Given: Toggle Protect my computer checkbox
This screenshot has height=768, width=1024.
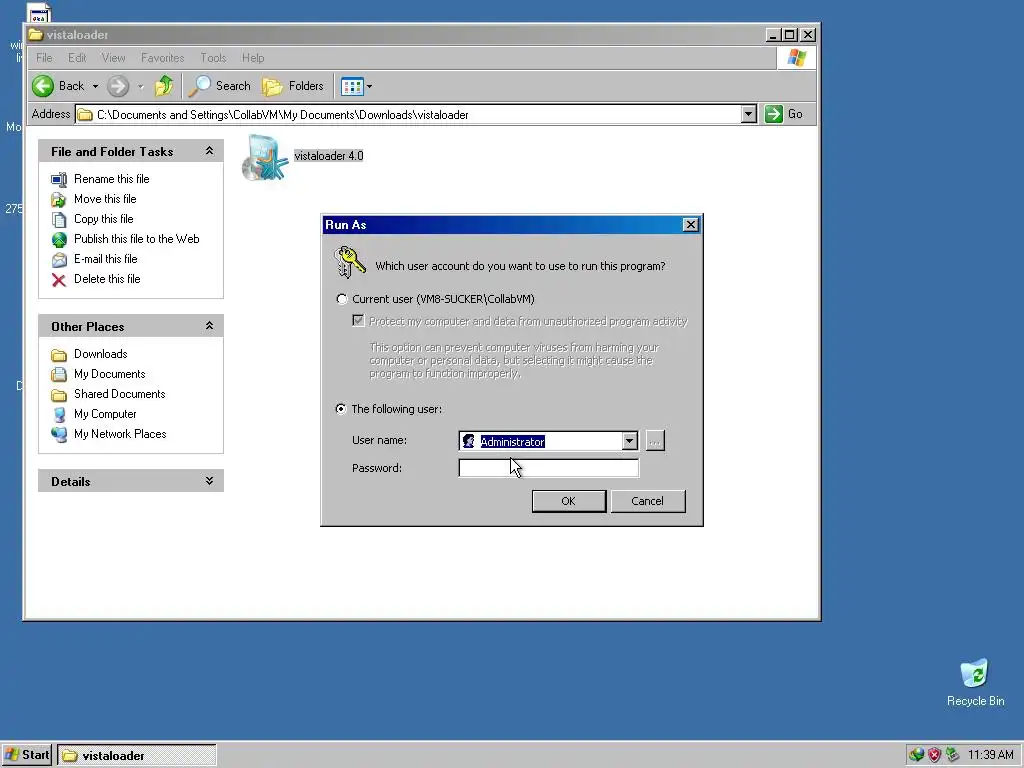Looking at the screenshot, I should (358, 321).
